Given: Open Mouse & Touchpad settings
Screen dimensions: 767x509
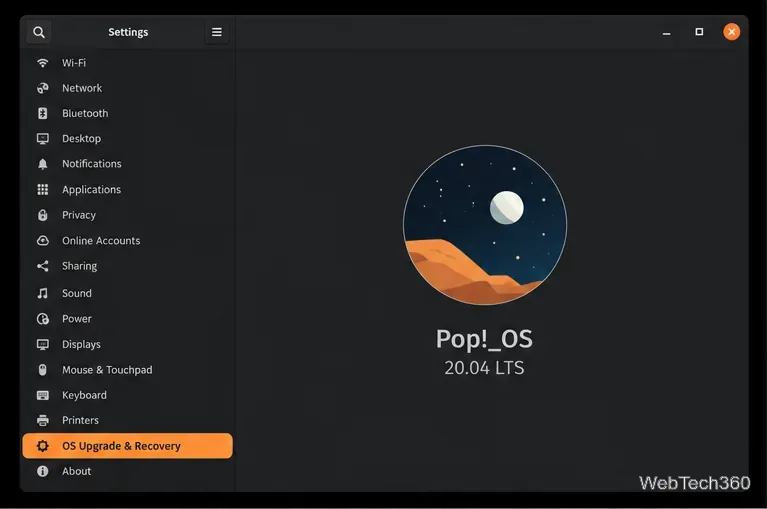Looking at the screenshot, I should pyautogui.click(x=127, y=370).
